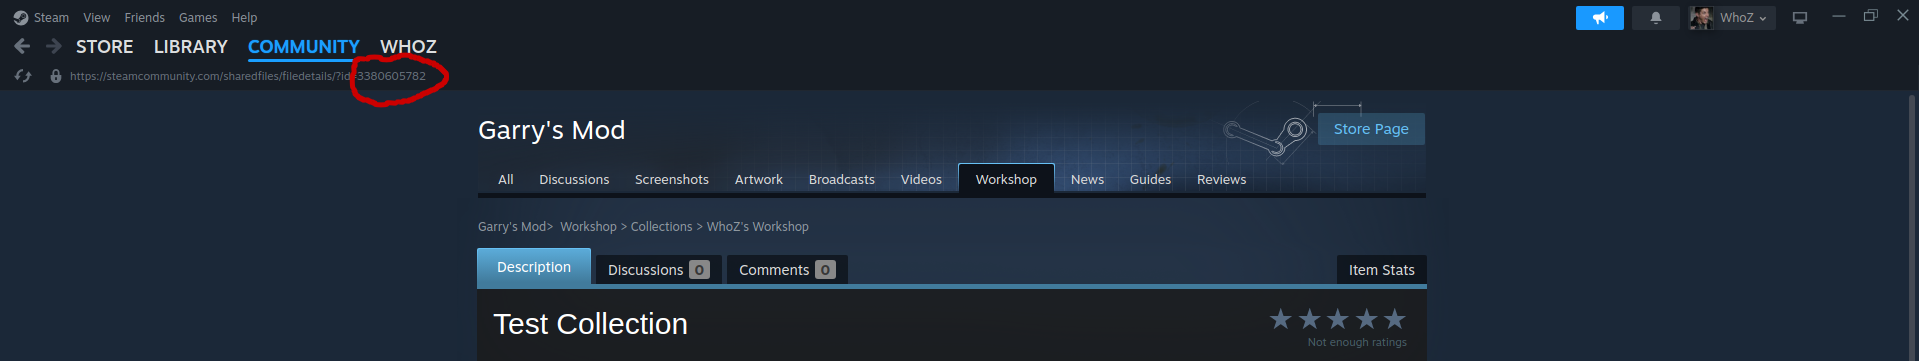Viewport: 1919px width, 361px height.
Task: Open the notifications bell
Action: 1656,18
